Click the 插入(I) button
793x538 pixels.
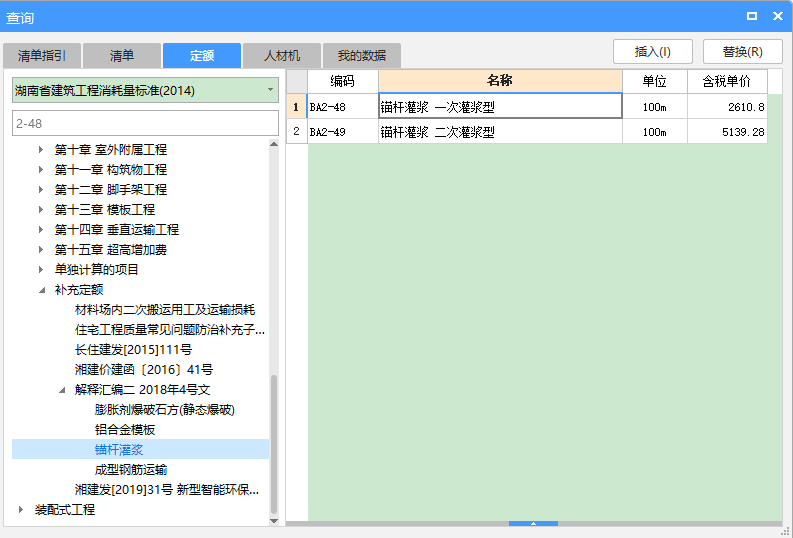pos(652,52)
